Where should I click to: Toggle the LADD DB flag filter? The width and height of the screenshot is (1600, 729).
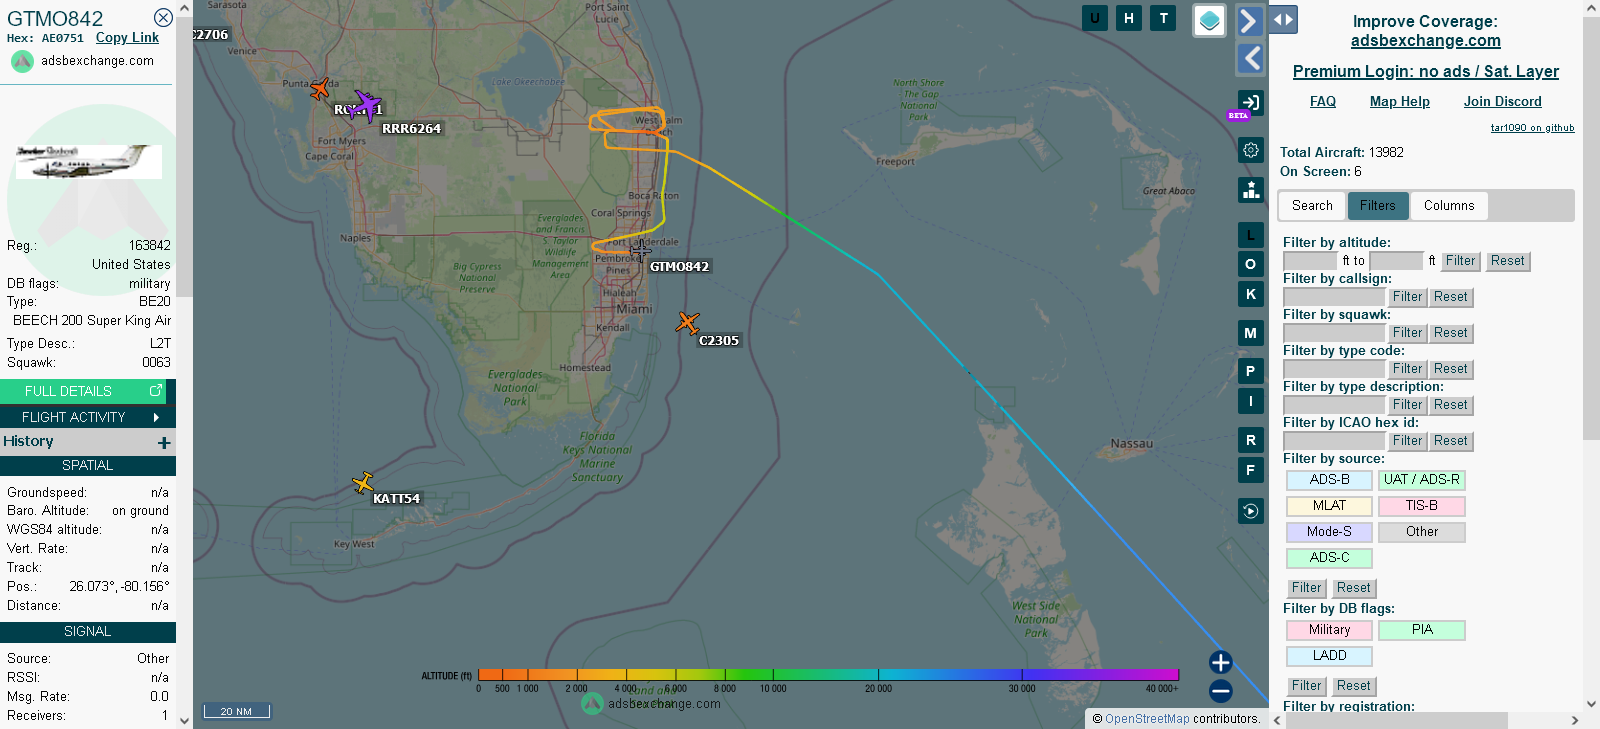click(1329, 656)
